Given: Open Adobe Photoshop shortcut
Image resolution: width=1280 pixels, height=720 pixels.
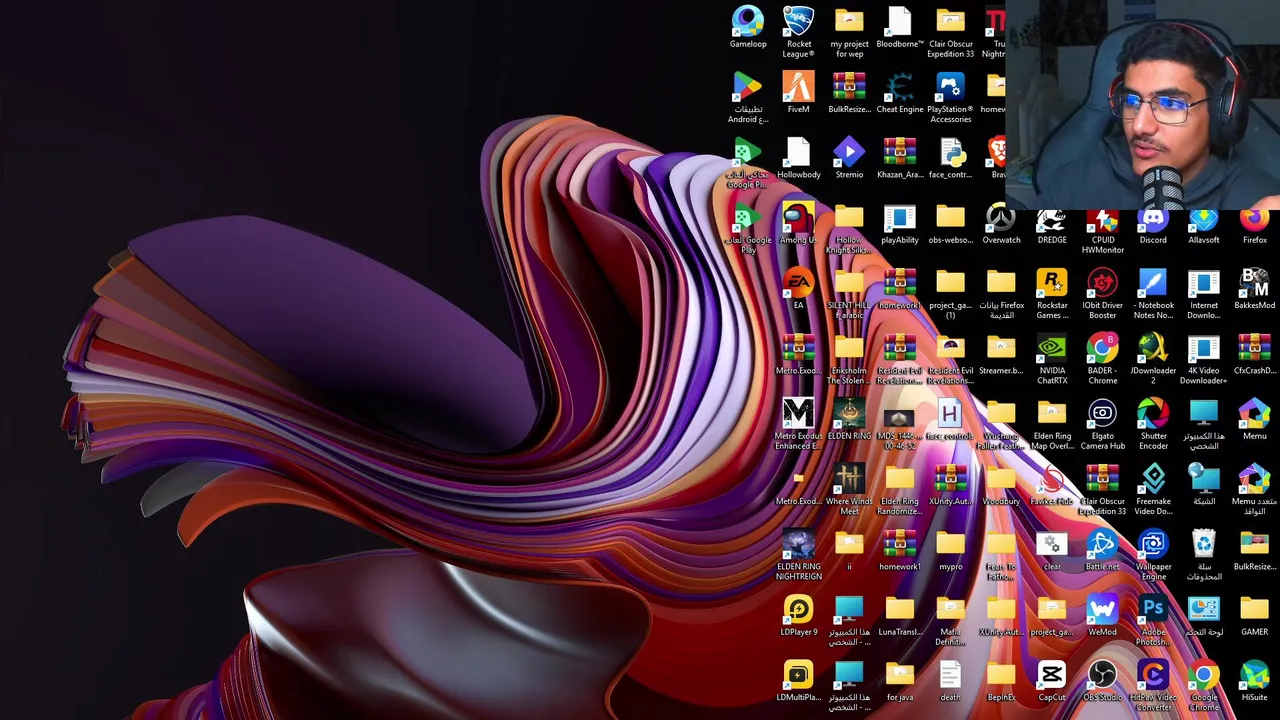Looking at the screenshot, I should [1153, 621].
